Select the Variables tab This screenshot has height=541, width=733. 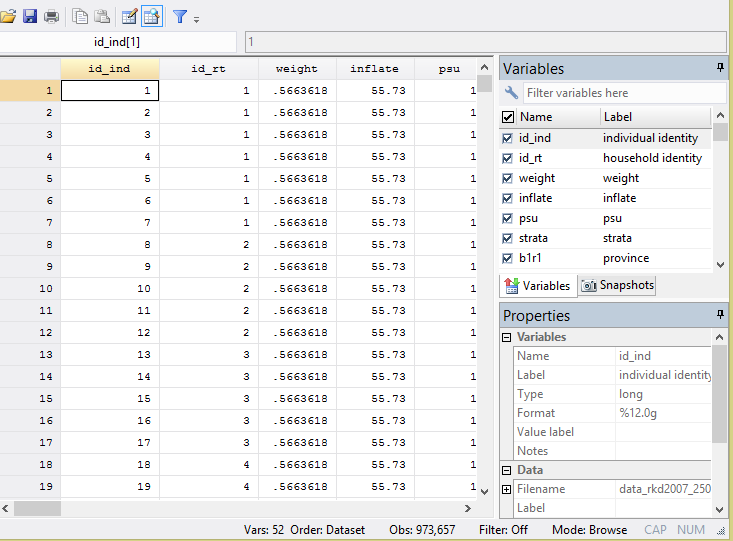point(537,285)
